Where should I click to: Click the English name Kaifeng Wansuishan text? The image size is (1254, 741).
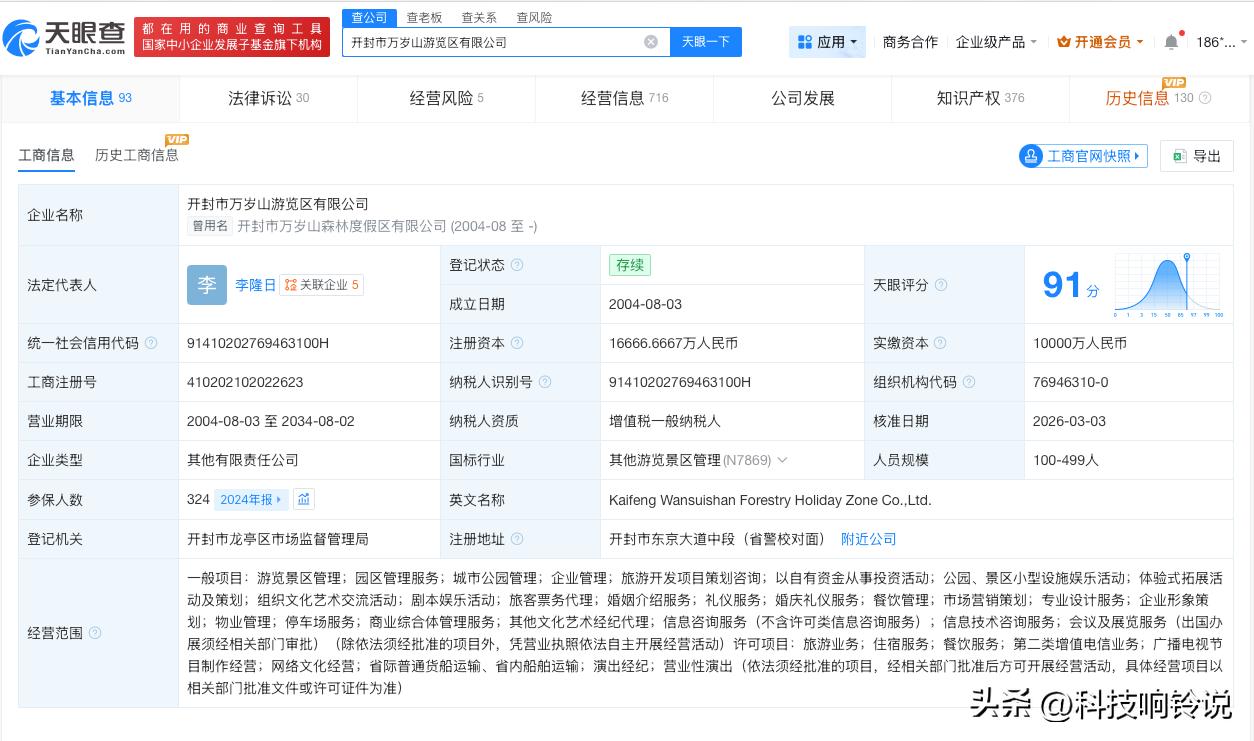coord(770,500)
